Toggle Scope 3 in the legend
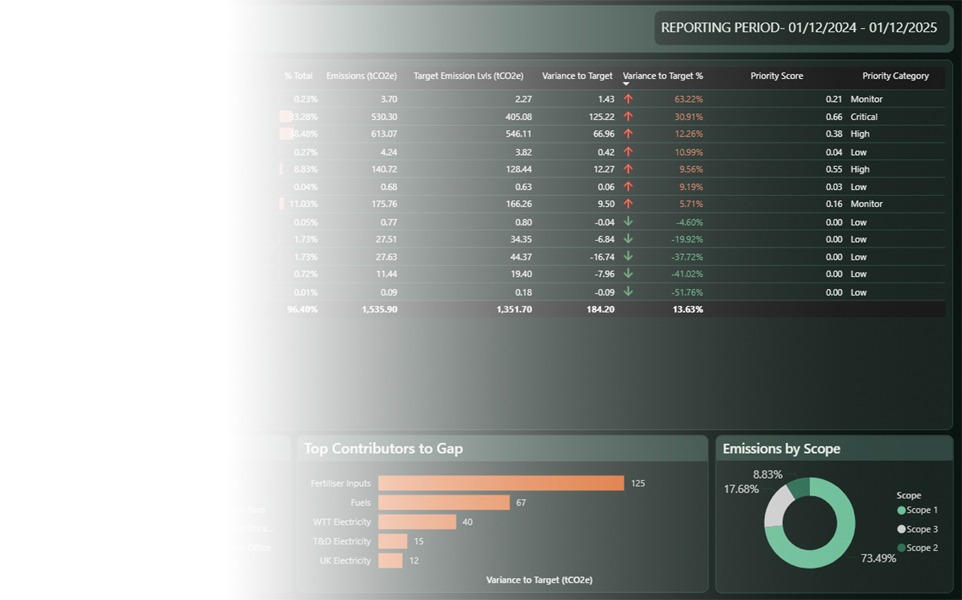This screenshot has height=600, width=962. click(917, 529)
